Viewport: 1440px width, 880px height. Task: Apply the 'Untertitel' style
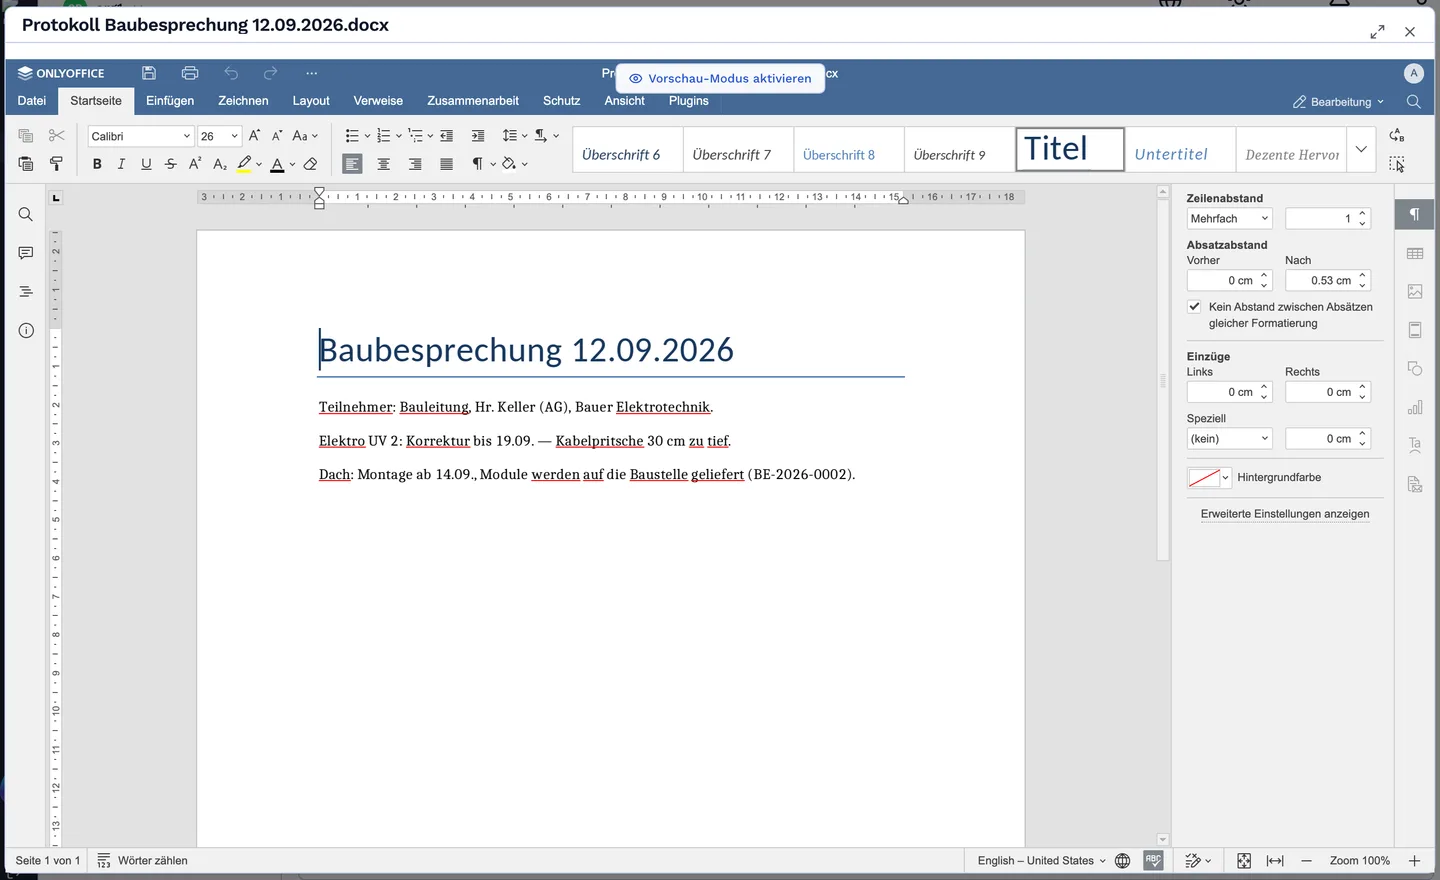[1180, 149]
